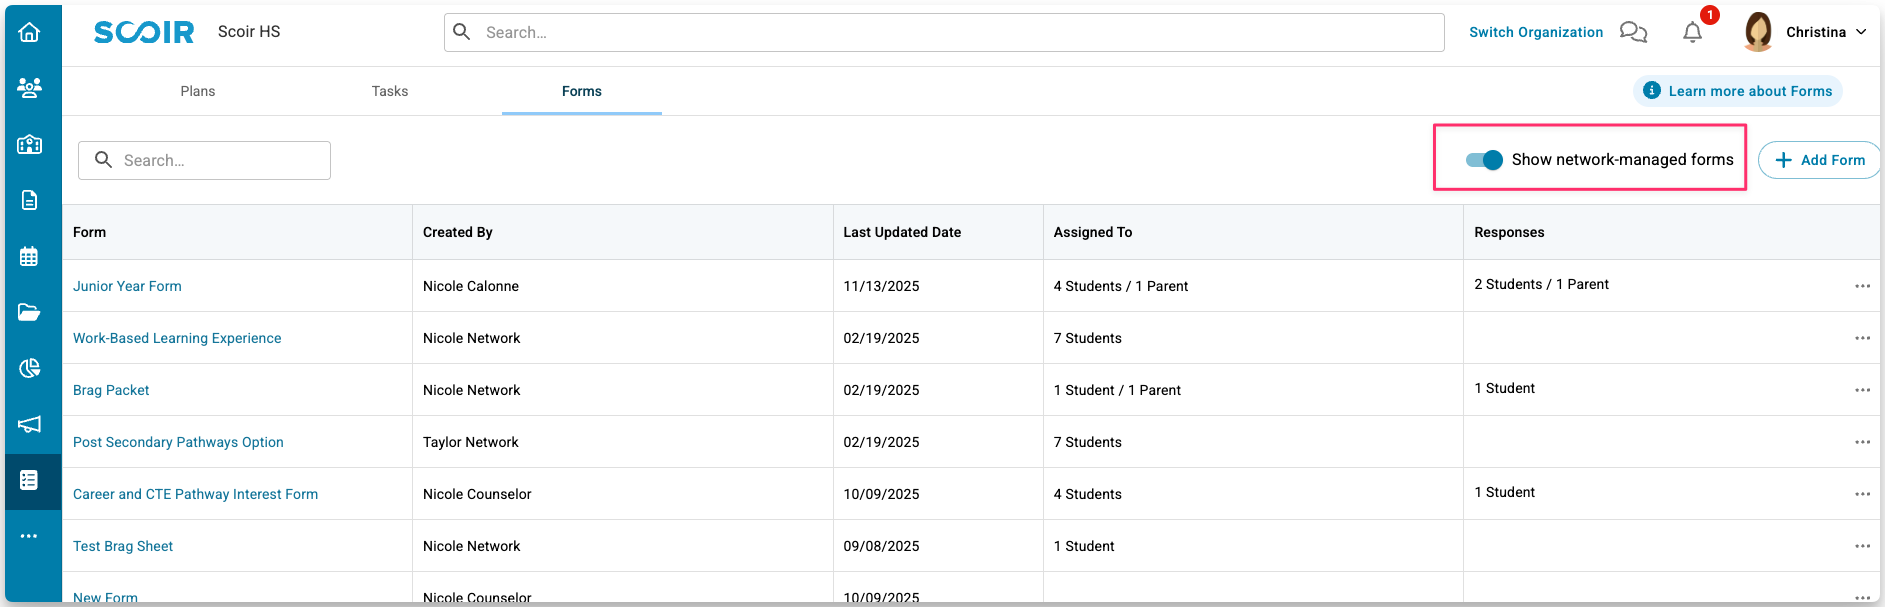Open more options ellipsis in sidebar

coord(30,536)
